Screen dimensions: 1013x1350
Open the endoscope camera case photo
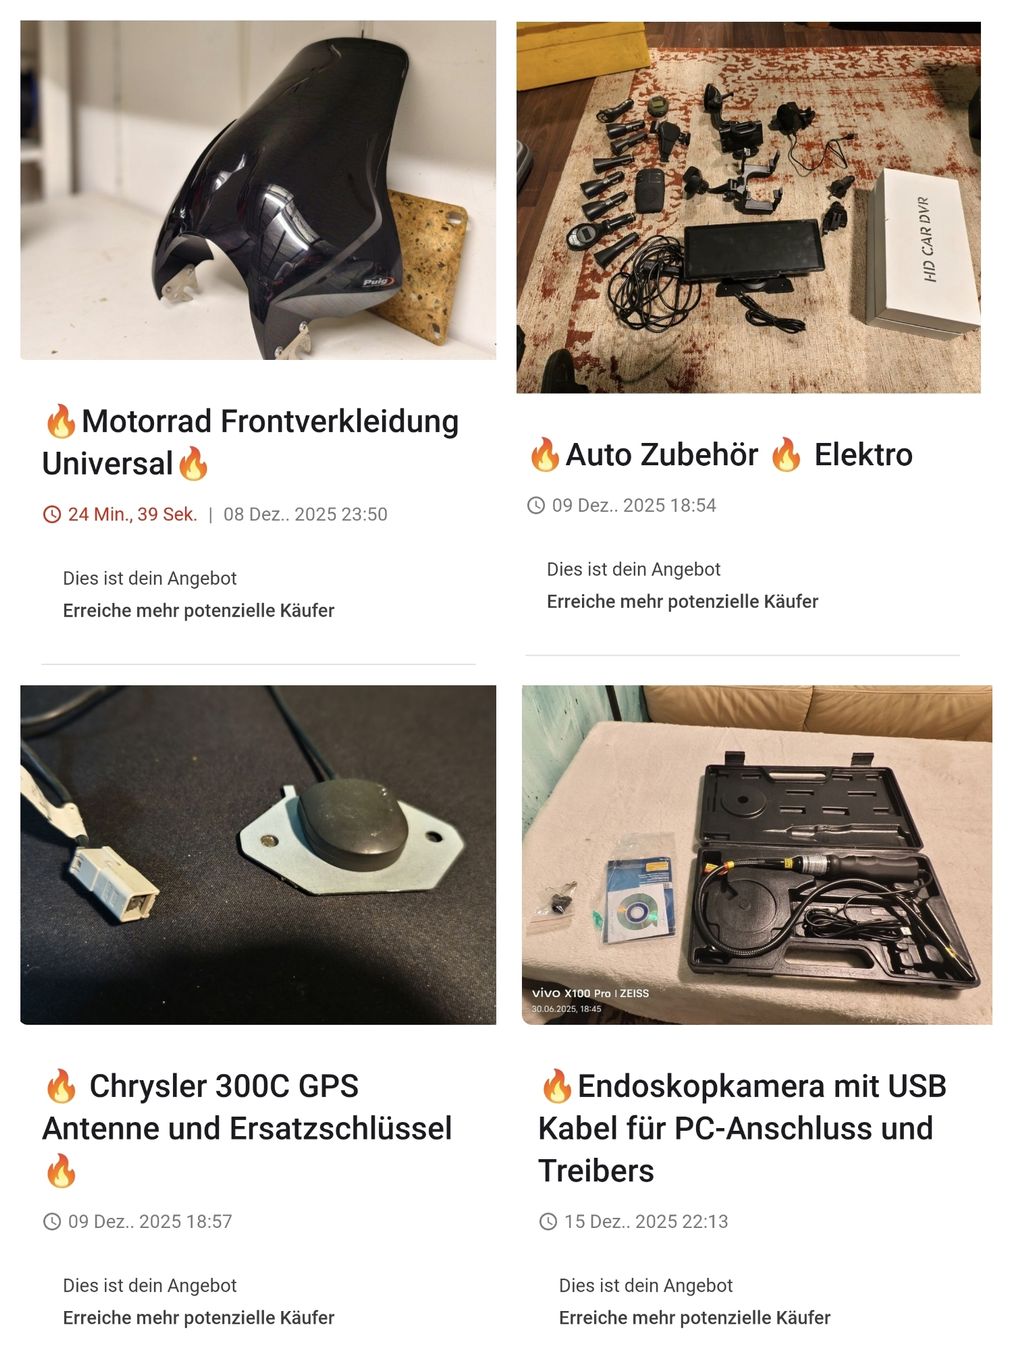pos(757,854)
